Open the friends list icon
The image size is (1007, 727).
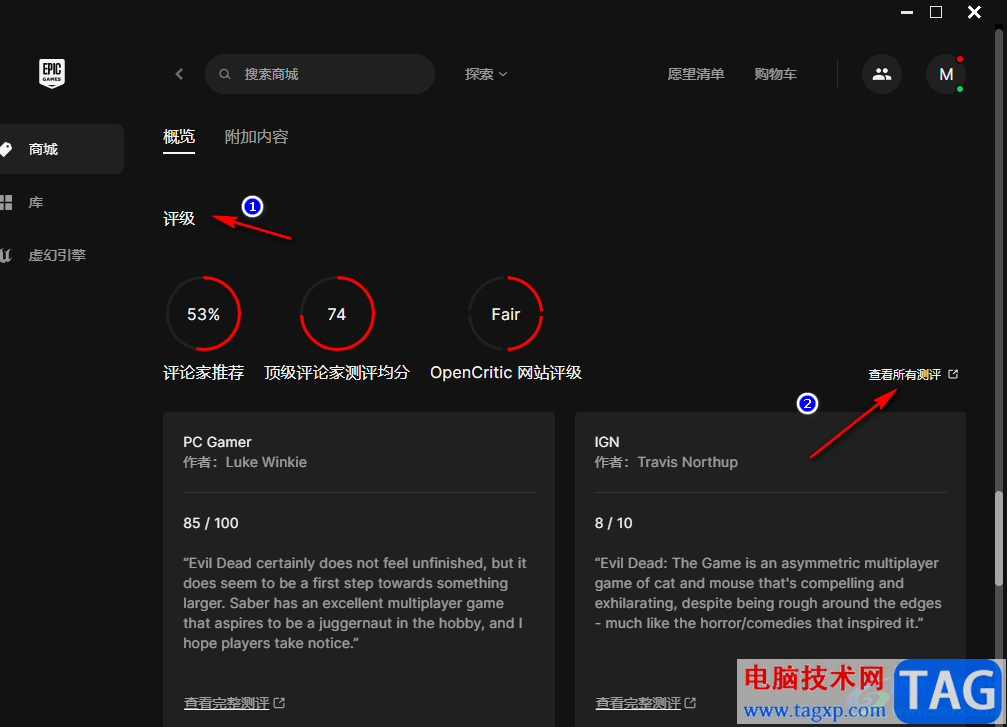tap(881, 74)
